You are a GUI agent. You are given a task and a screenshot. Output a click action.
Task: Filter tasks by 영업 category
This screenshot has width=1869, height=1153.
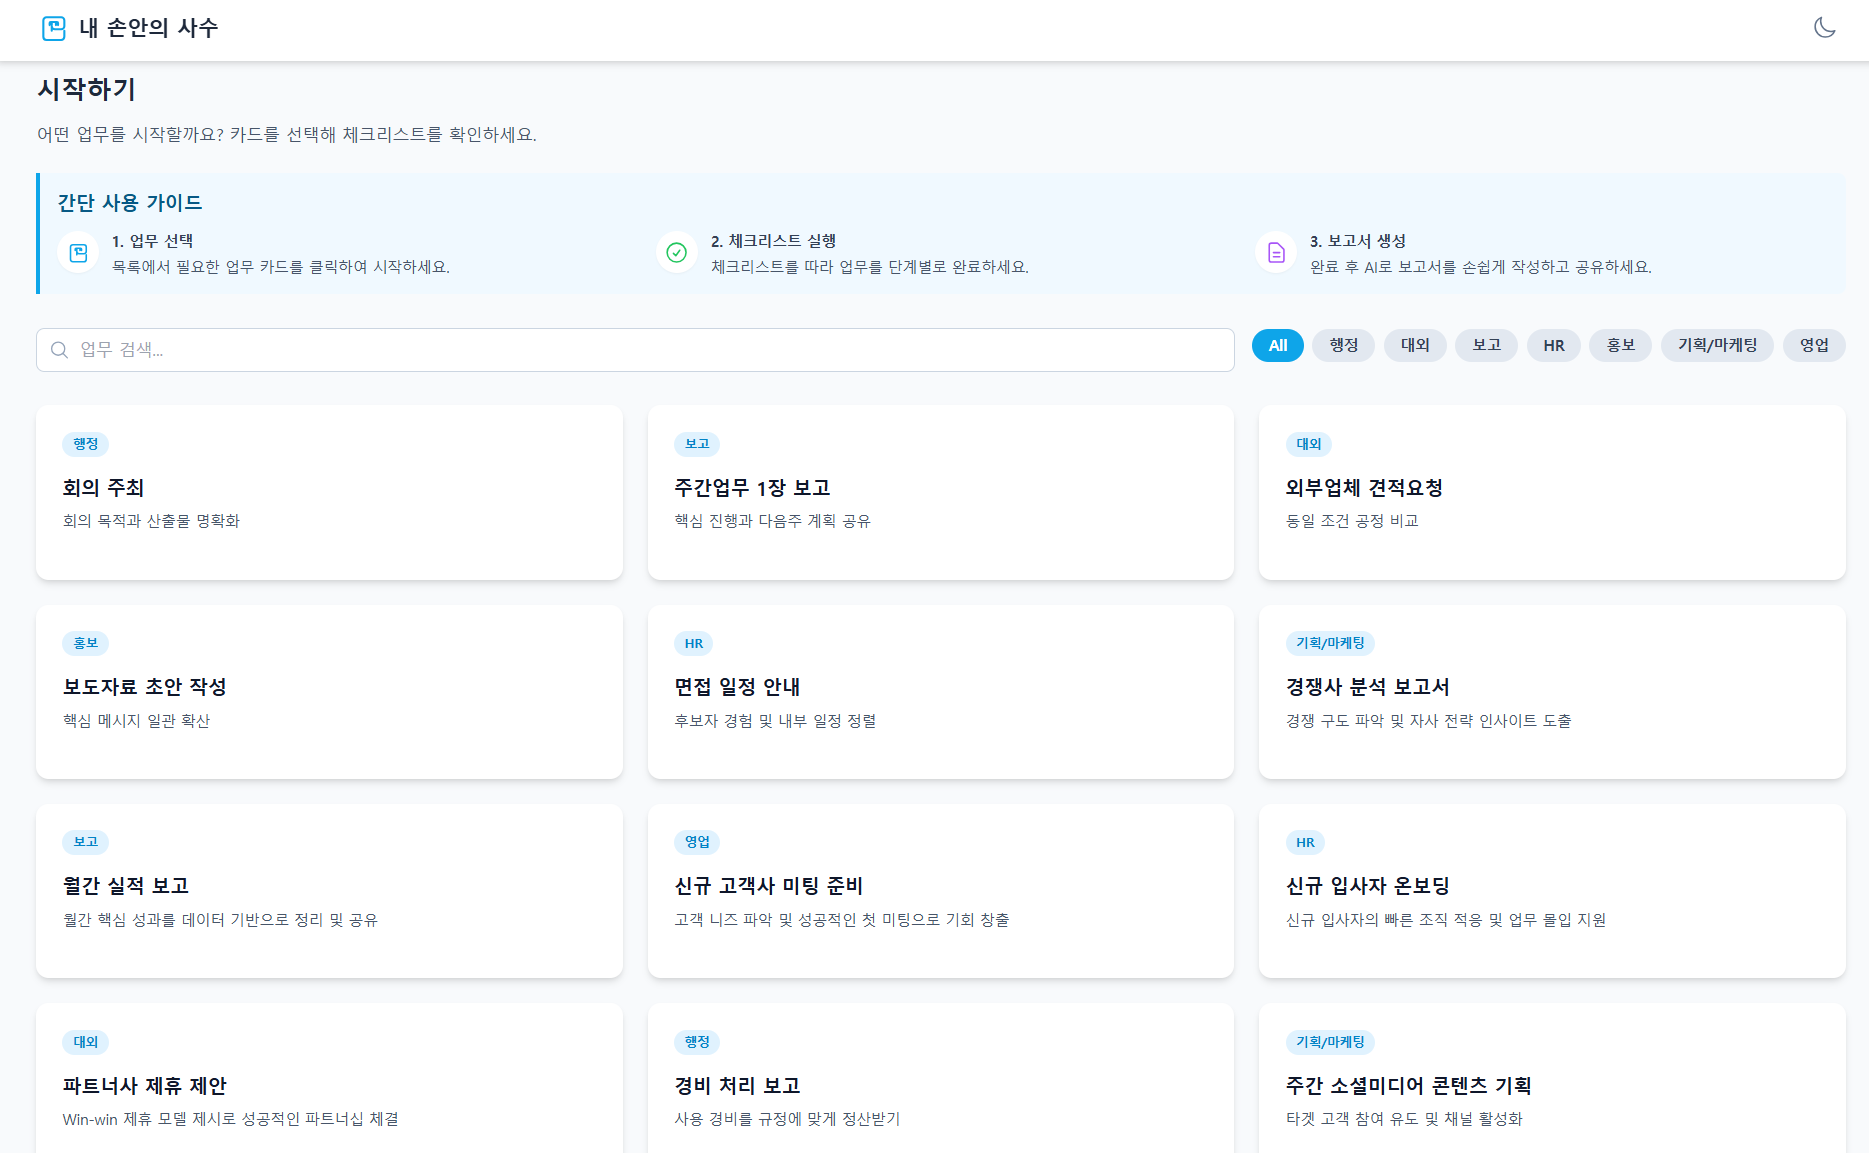(x=1814, y=346)
